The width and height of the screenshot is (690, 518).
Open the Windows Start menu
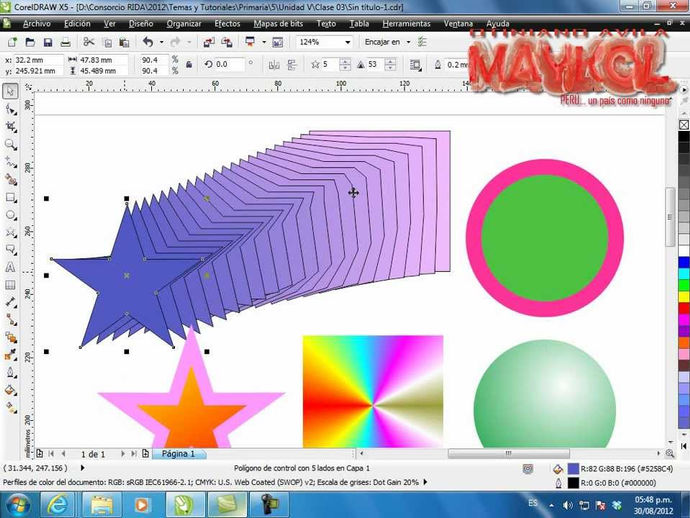(18, 505)
